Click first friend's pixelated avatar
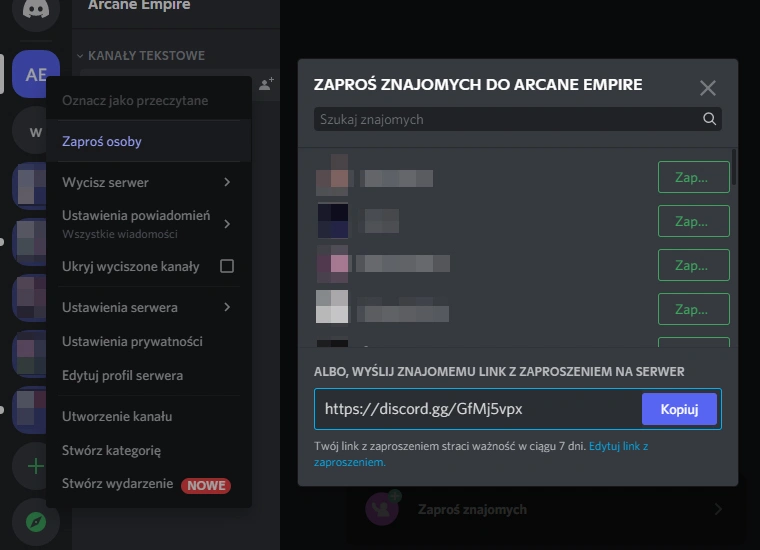Screen dimensions: 760x550 pos(332,177)
